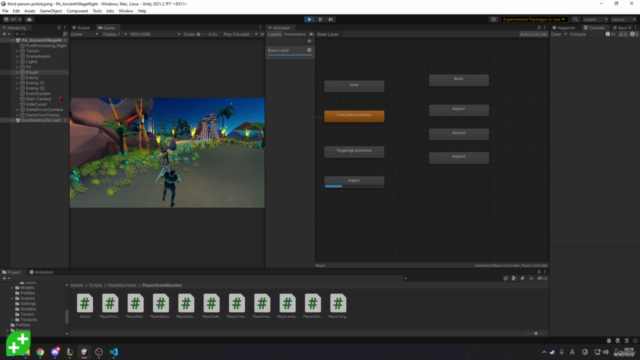Open the Window menu
This screenshot has width=640, height=360.
(x=126, y=11)
